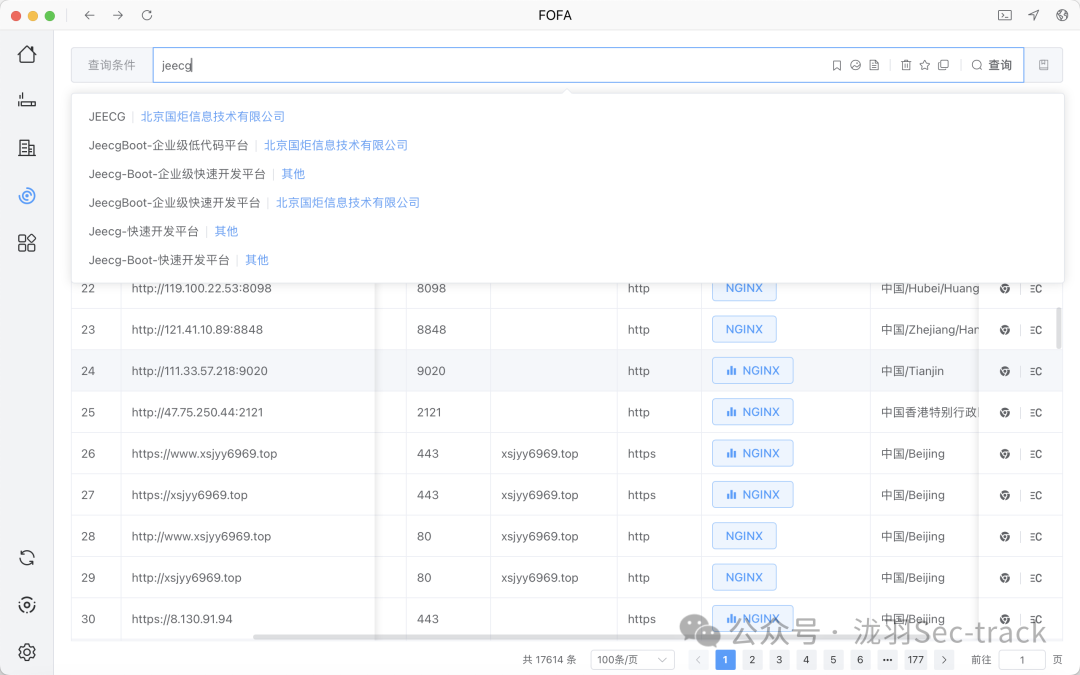
Task: Go to last page 177
Action: pos(915,660)
